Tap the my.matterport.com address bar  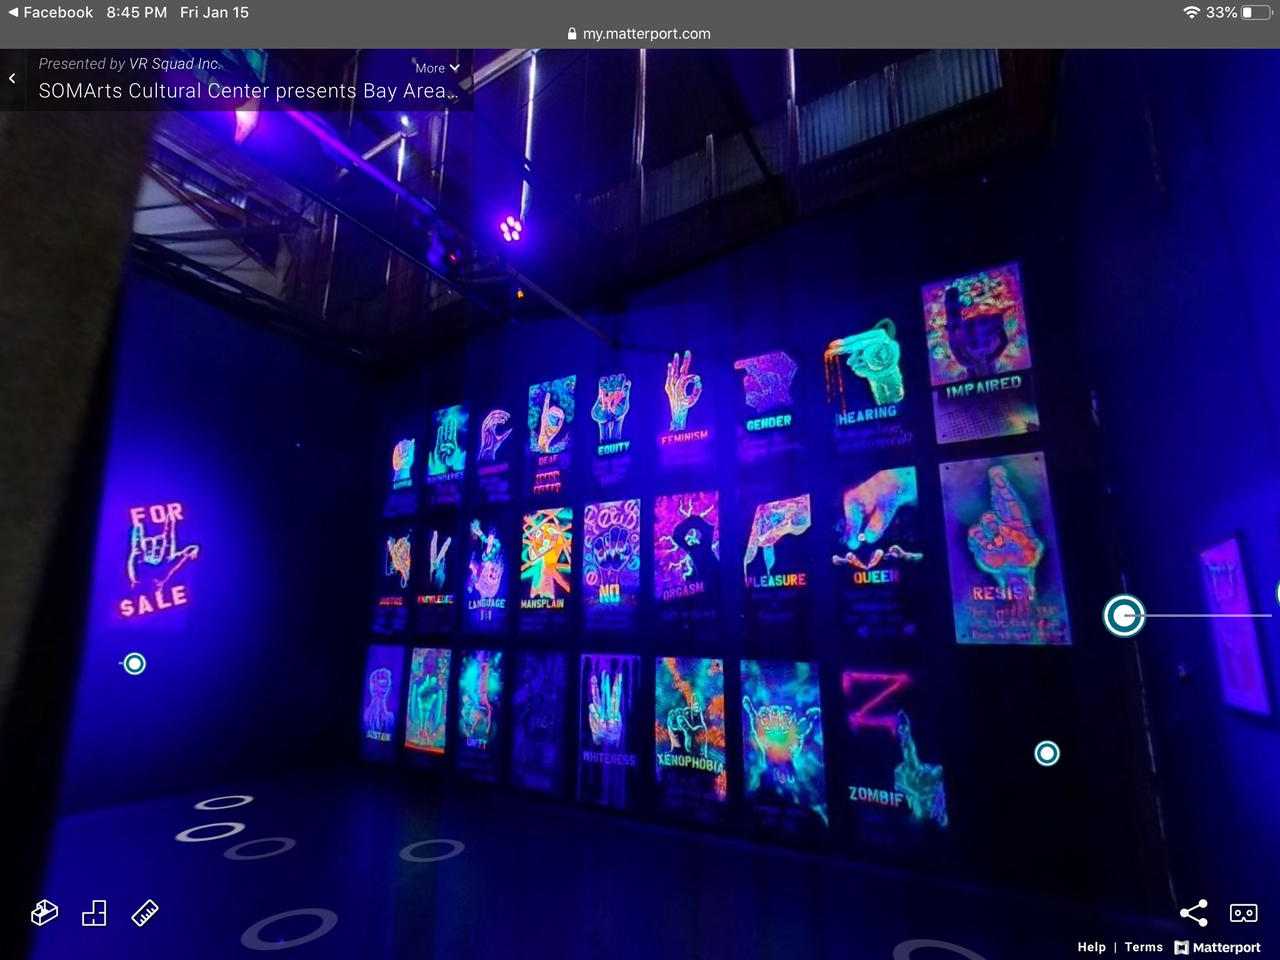(x=639, y=33)
